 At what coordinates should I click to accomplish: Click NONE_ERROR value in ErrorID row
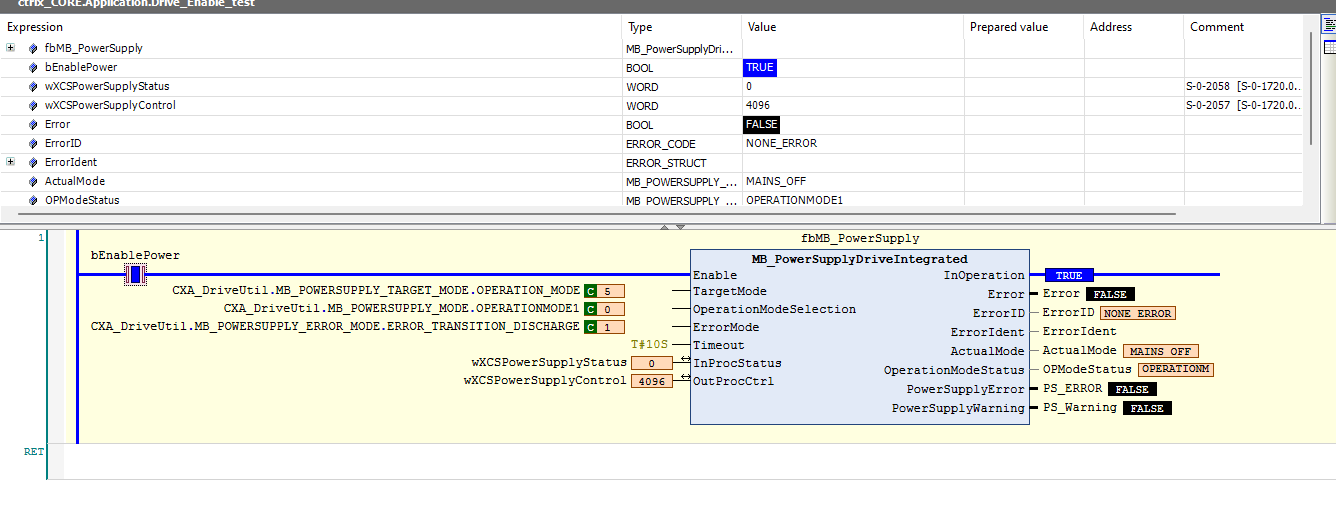click(x=781, y=144)
